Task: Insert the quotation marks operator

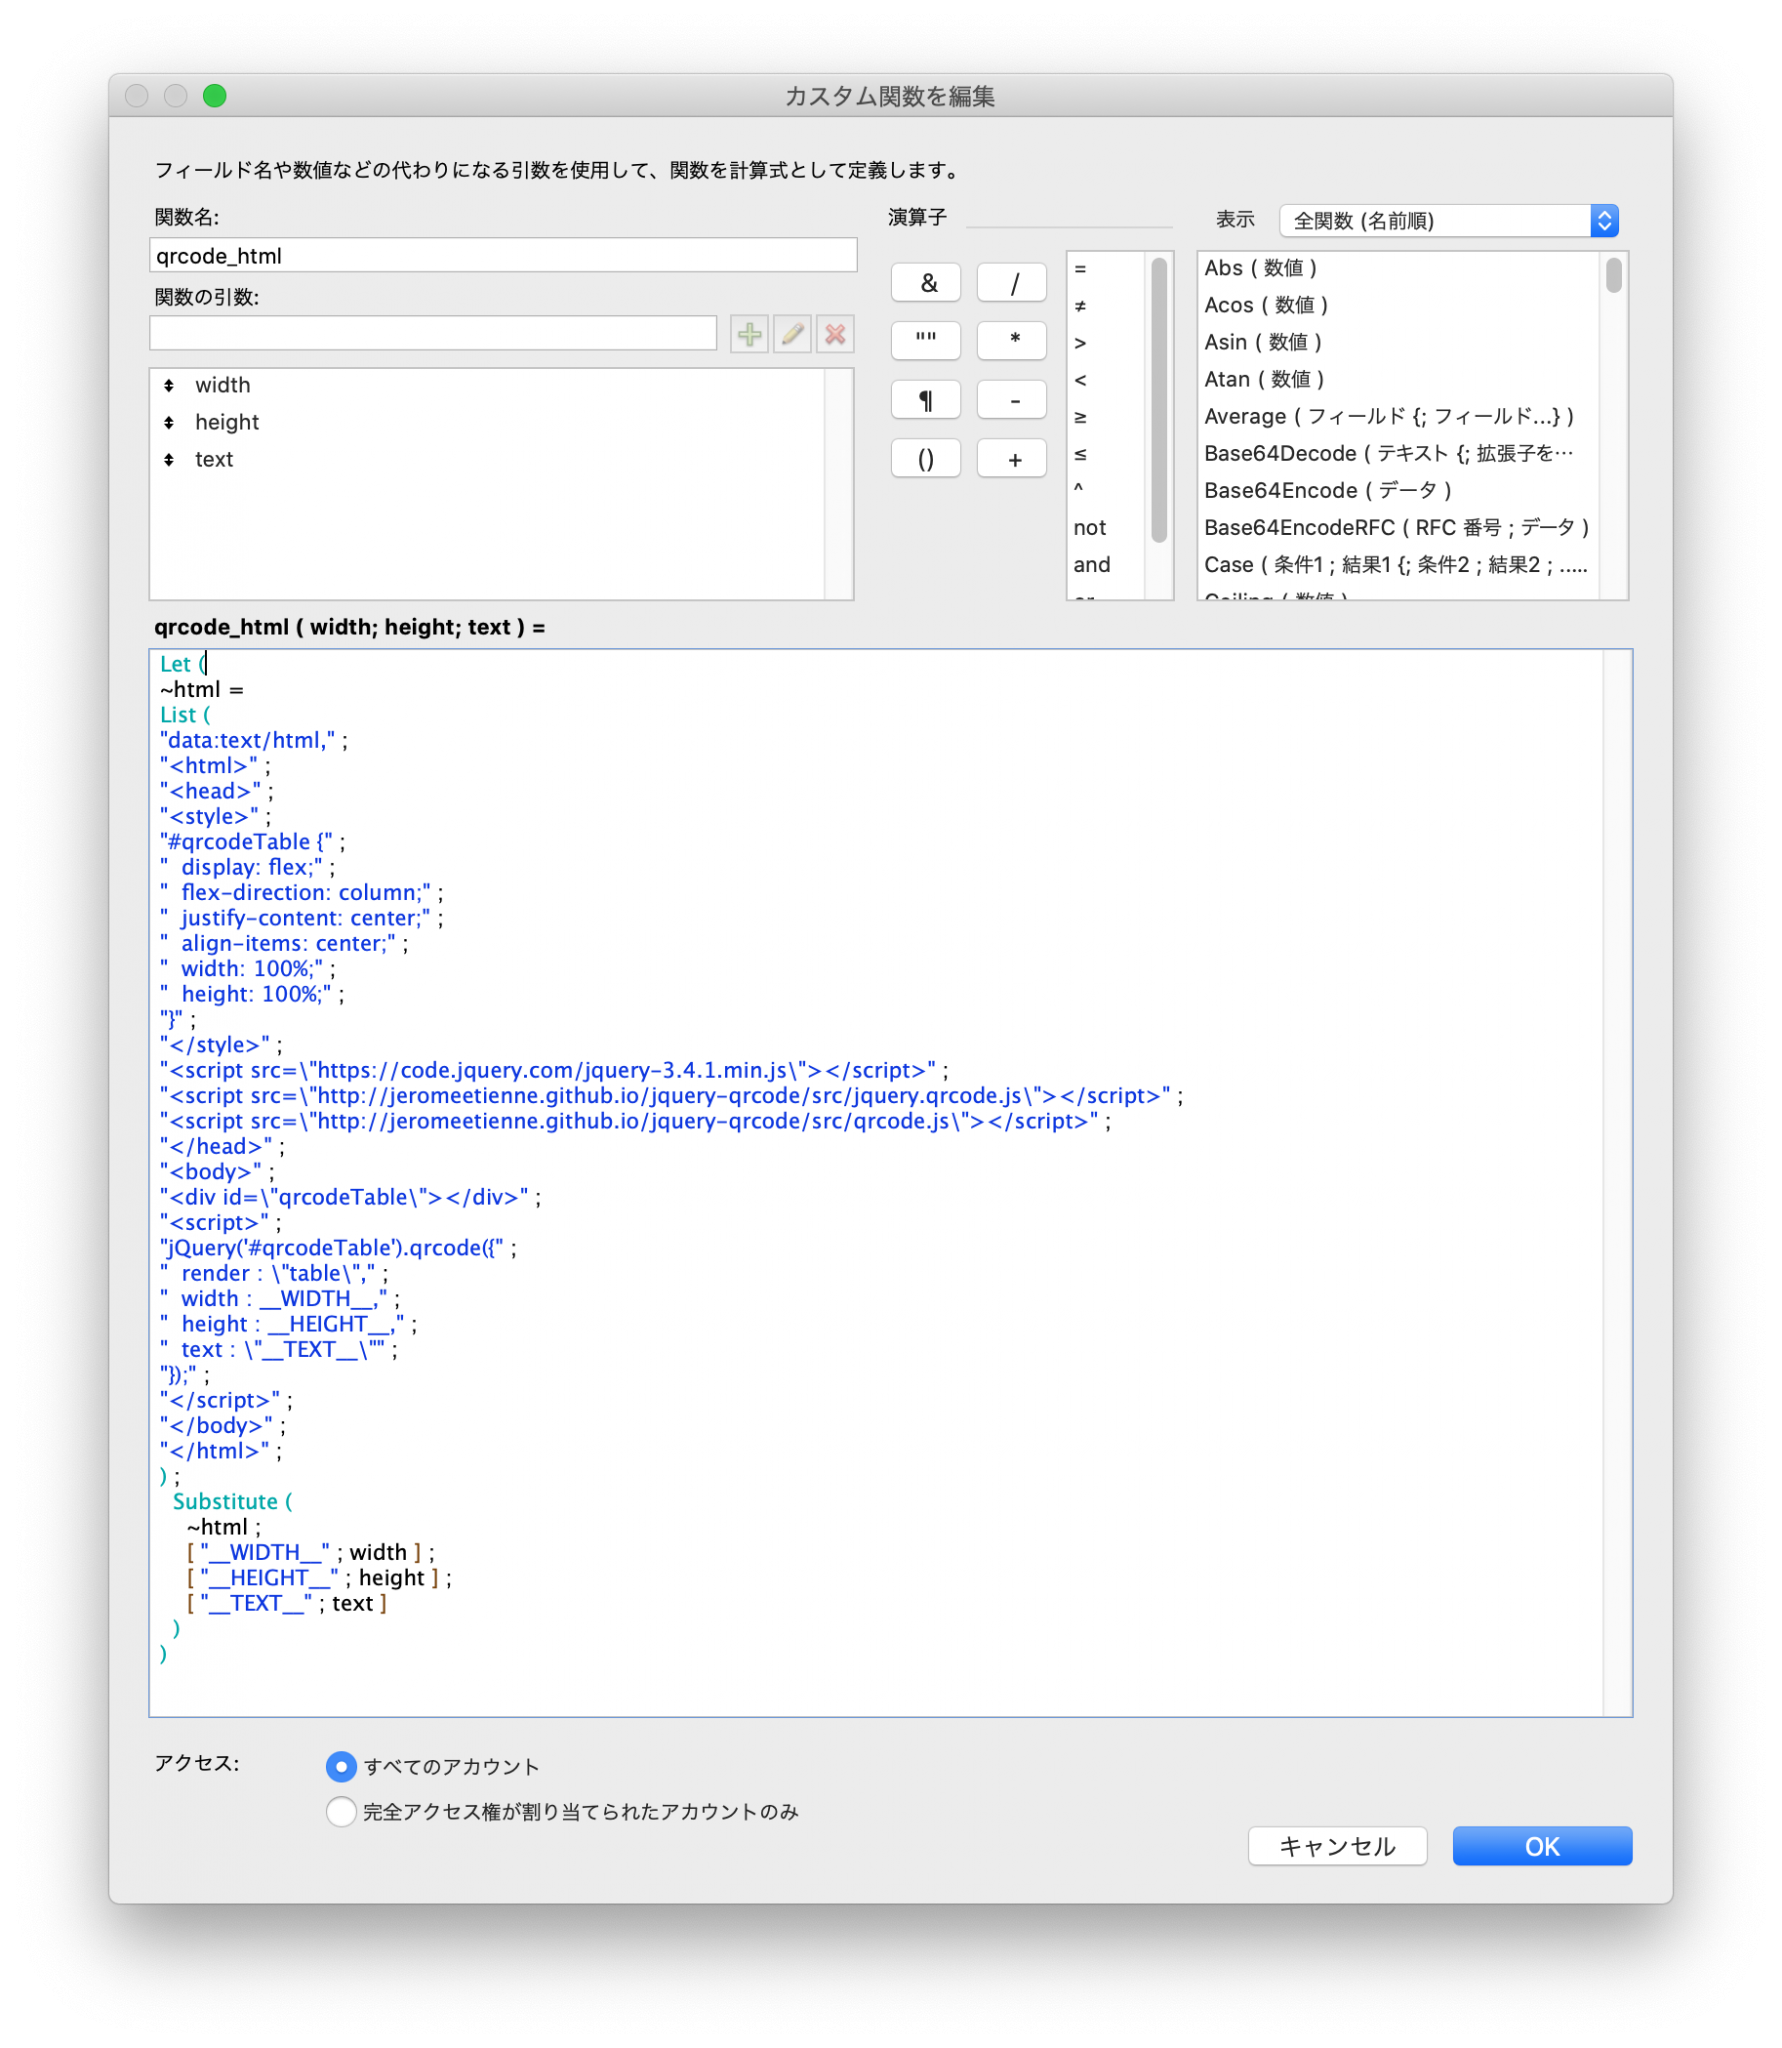Action: coord(925,340)
